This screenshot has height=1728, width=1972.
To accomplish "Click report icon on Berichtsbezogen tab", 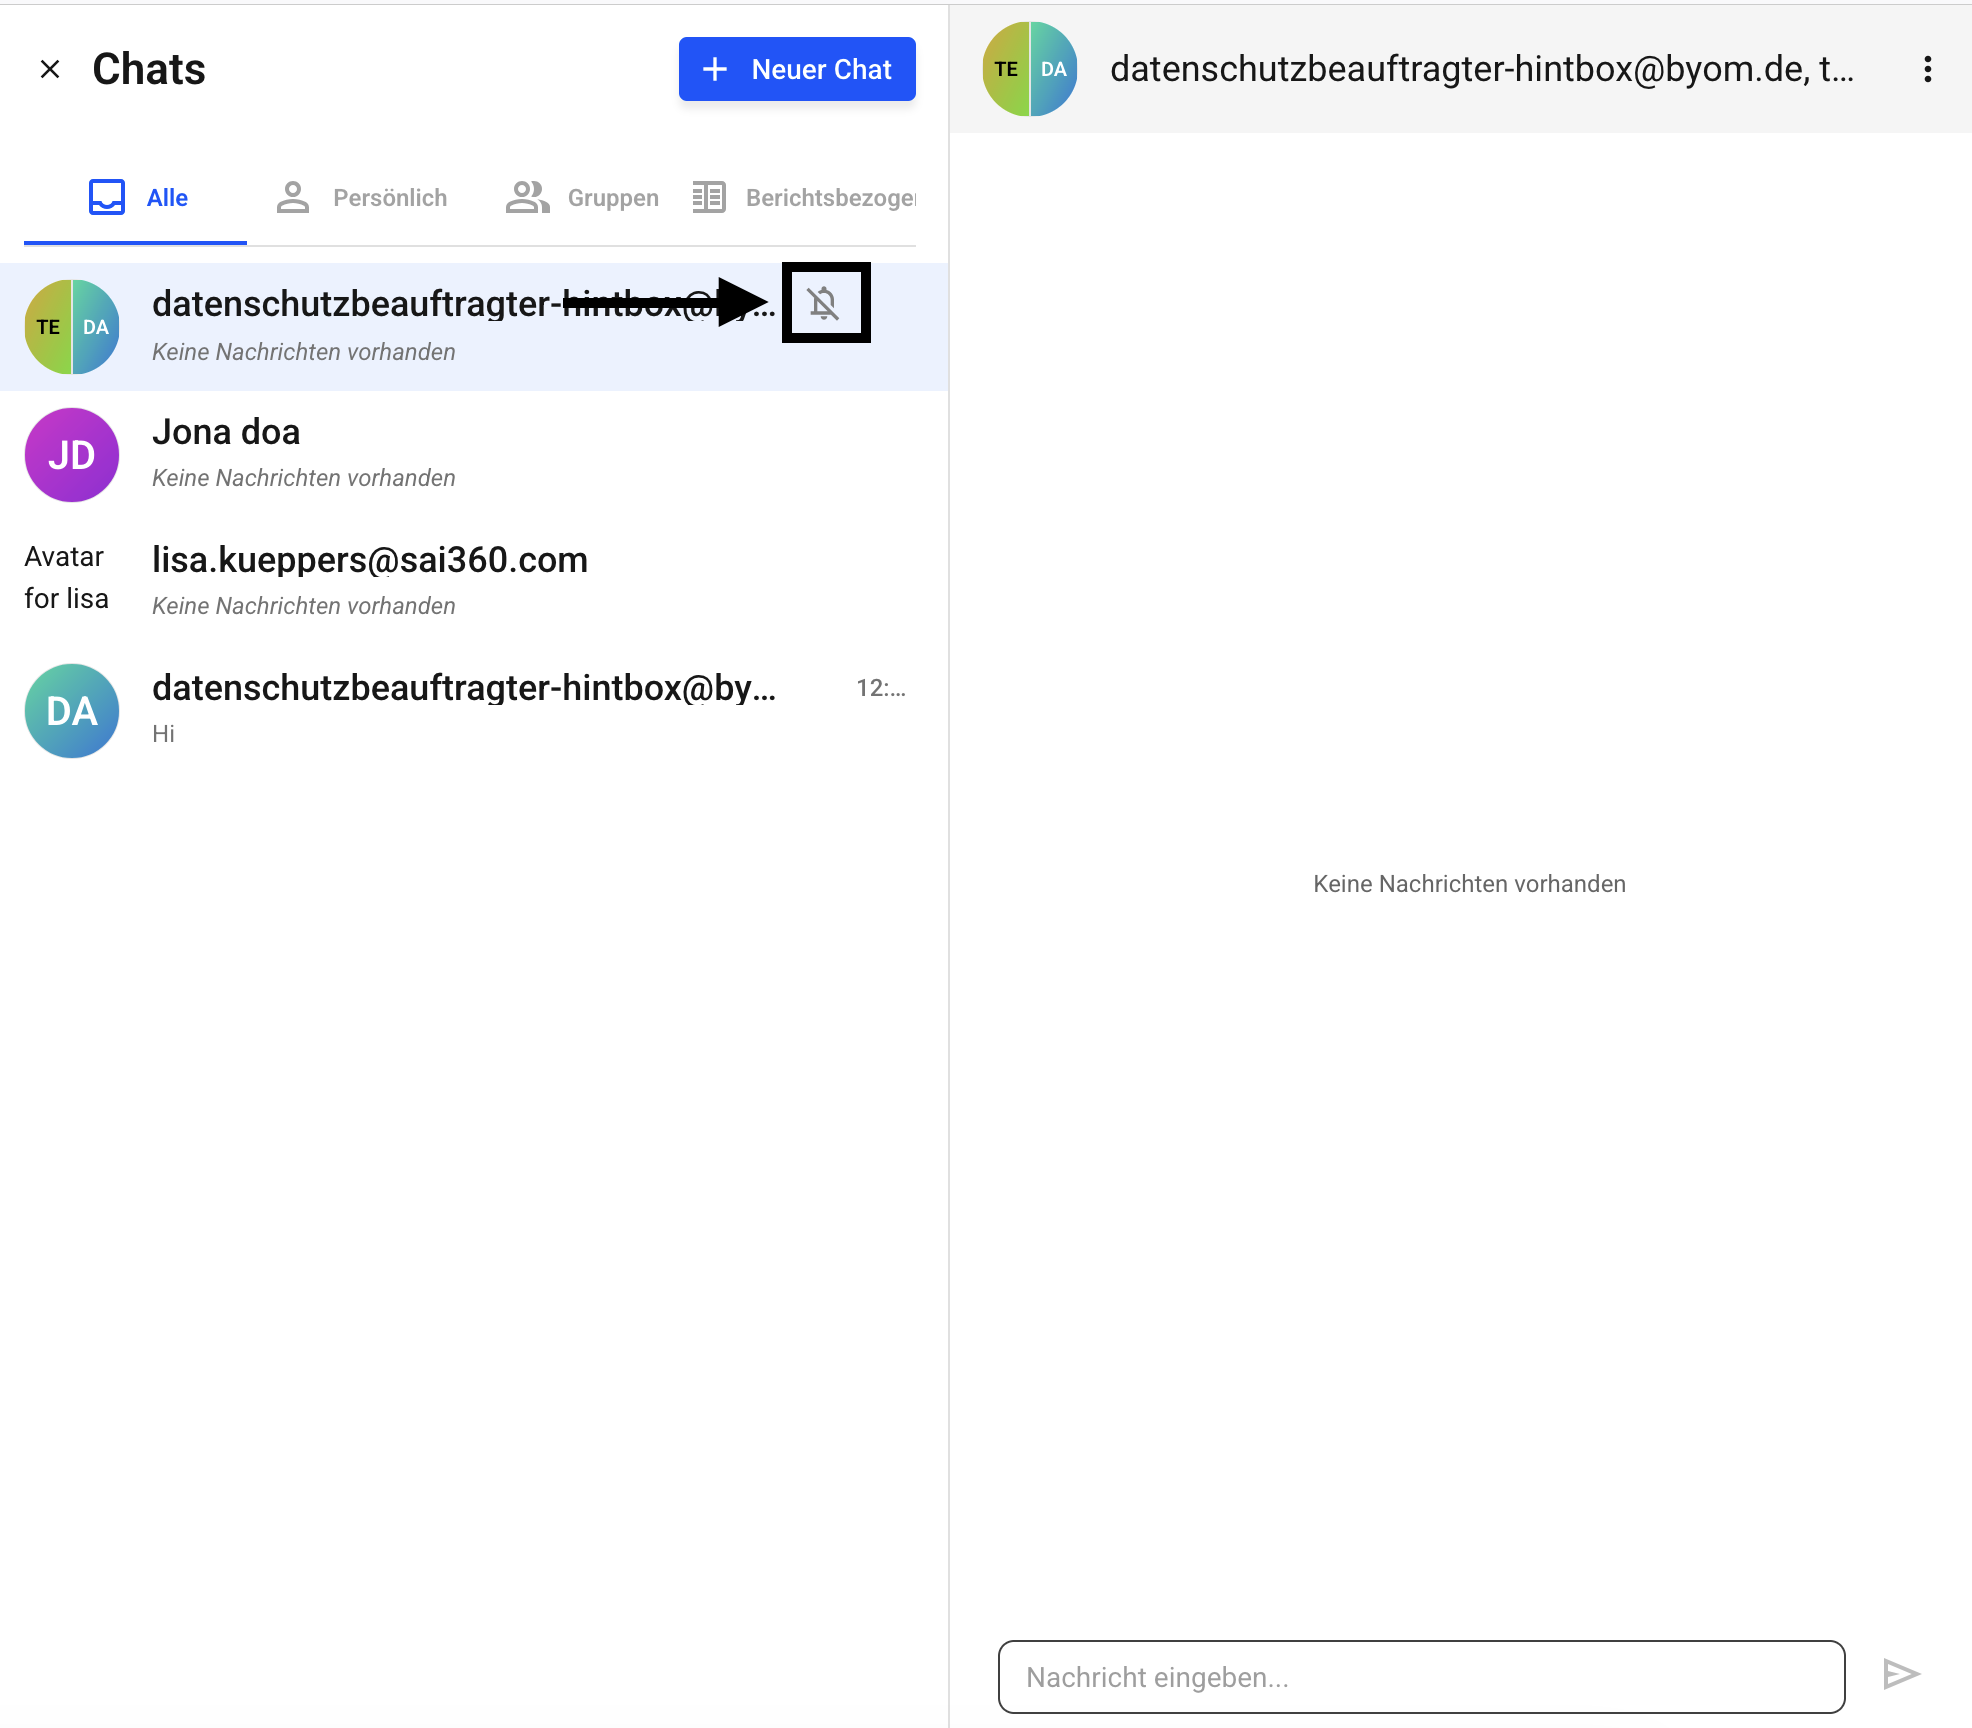I will pyautogui.click(x=709, y=197).
